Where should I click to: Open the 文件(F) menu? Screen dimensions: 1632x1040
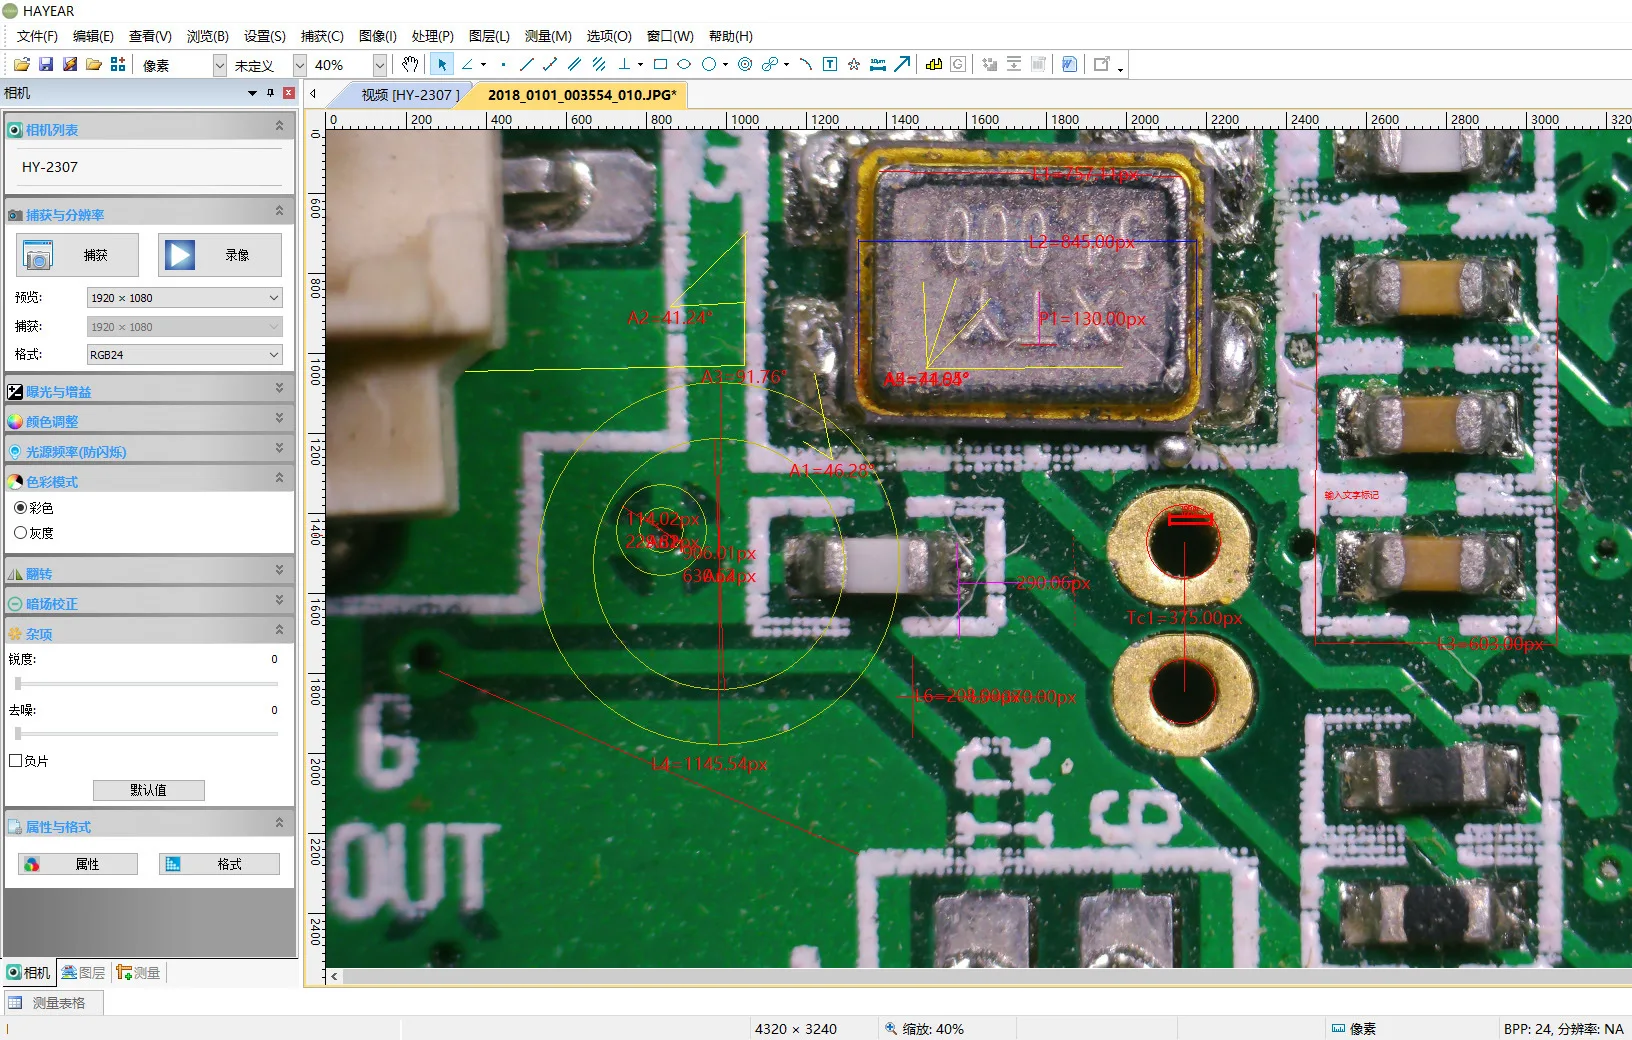tap(37, 36)
